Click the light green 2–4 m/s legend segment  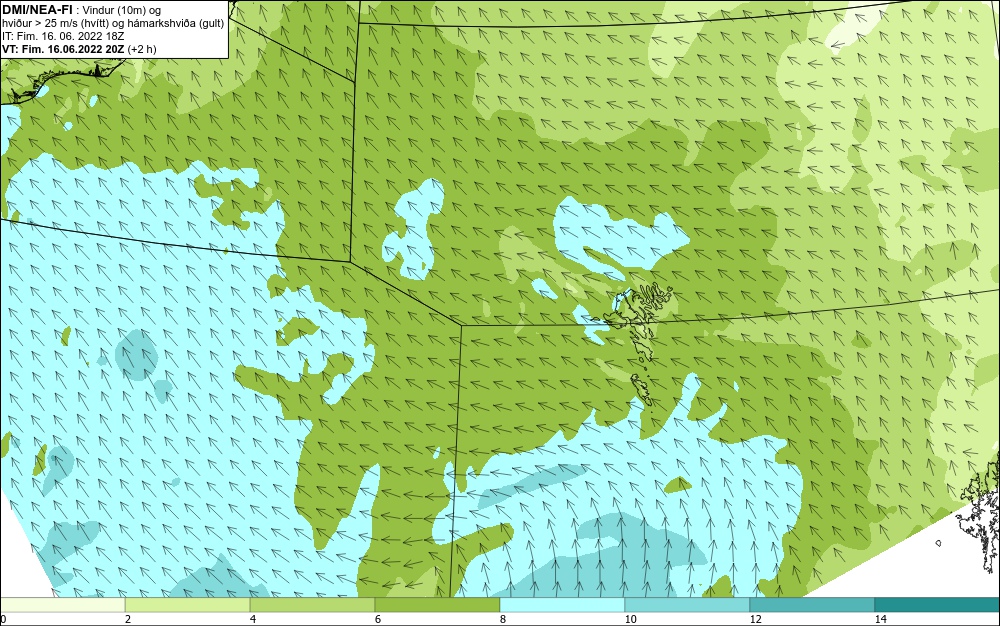(188, 605)
